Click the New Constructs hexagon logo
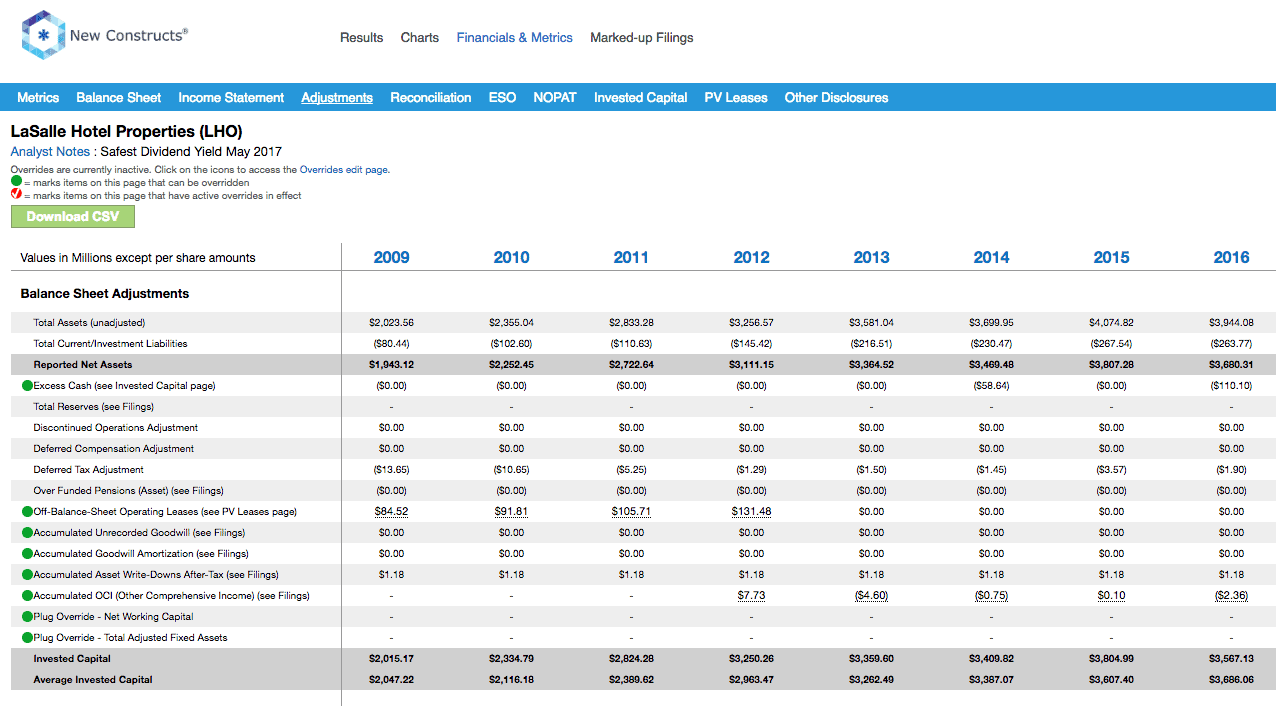Image resolution: width=1276 pixels, height=706 pixels. (x=42, y=35)
